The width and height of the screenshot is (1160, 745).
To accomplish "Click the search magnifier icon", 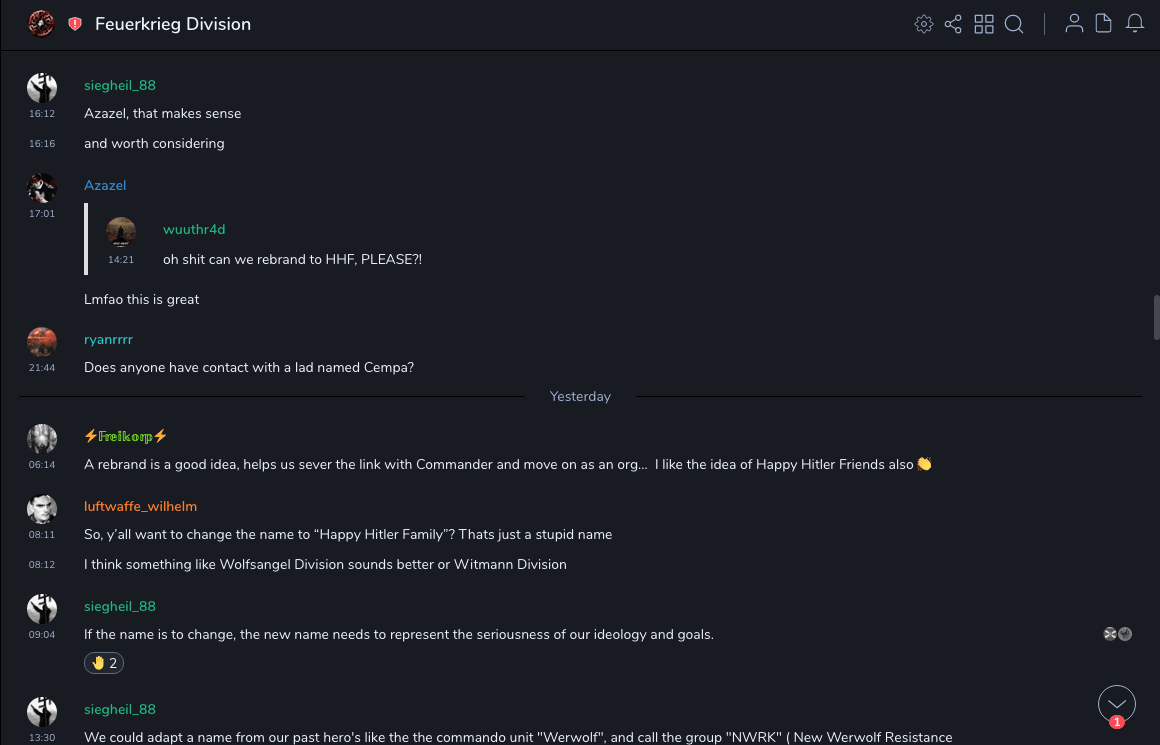I will point(1014,24).
